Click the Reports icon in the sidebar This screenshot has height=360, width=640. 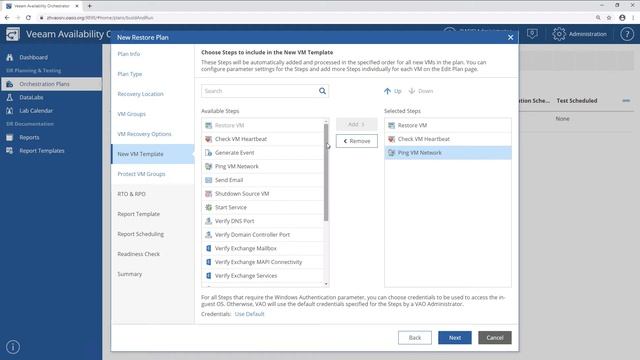pos(9,138)
